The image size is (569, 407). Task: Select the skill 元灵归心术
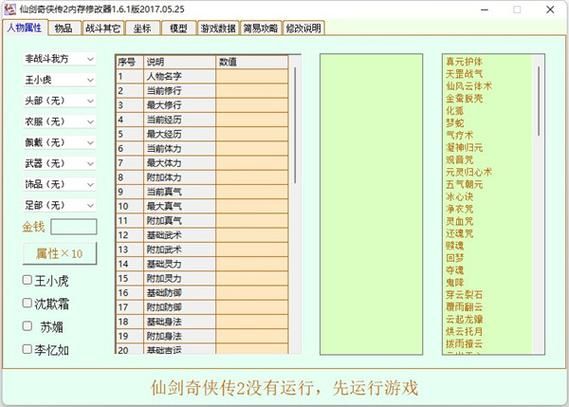[468, 172]
